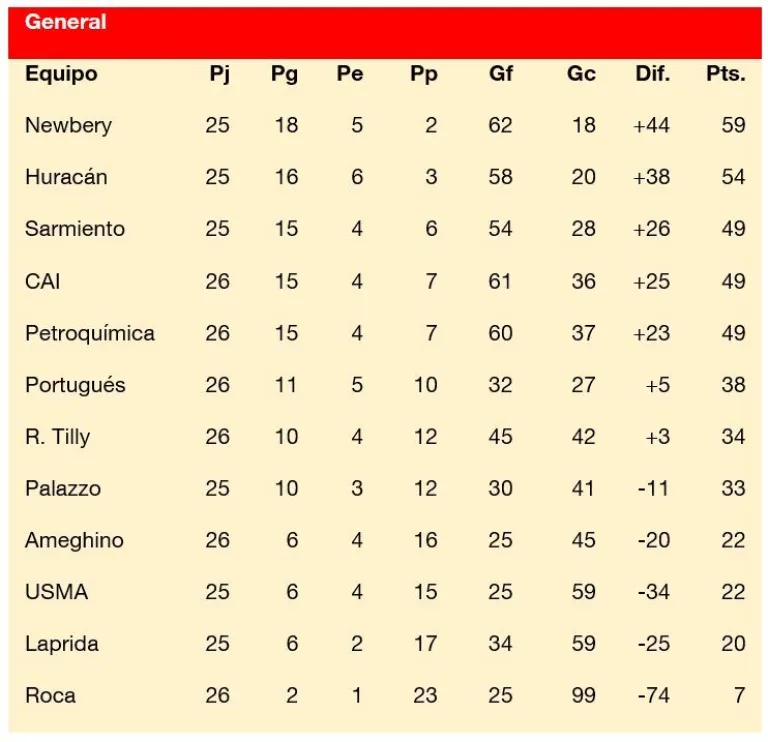This screenshot has height=742, width=768.
Task: Click the Ameghino team name
Action: coord(74,541)
